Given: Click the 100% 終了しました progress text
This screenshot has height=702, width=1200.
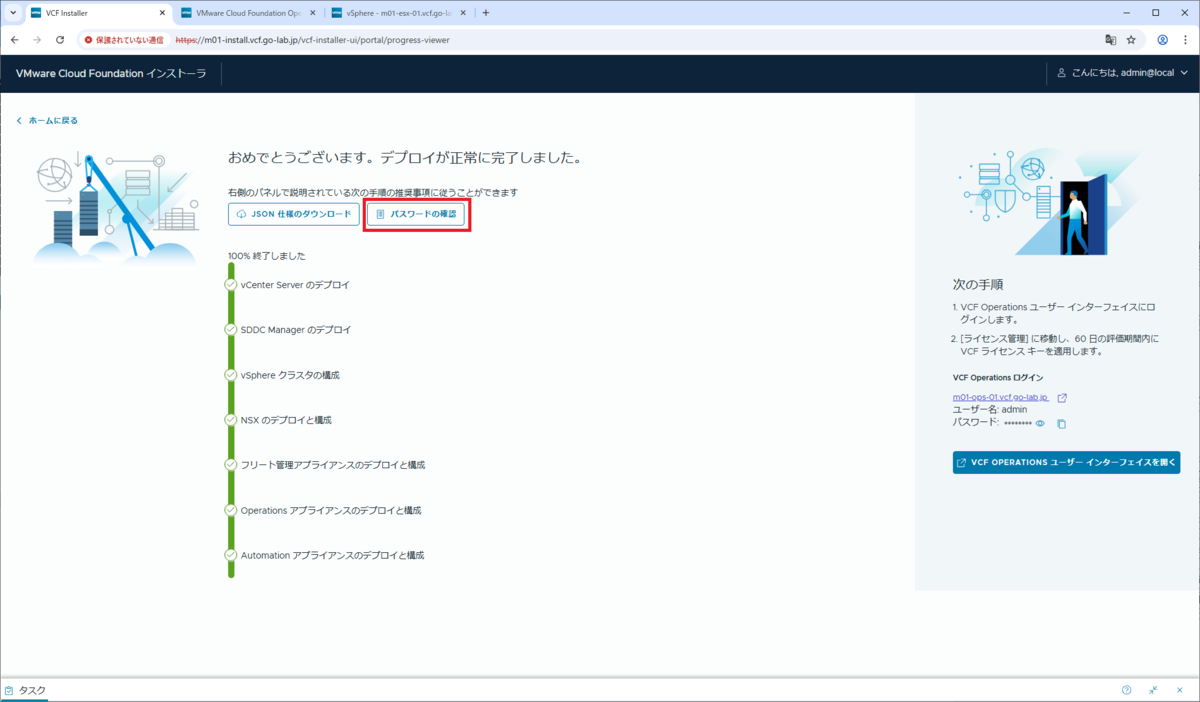Looking at the screenshot, I should (267, 256).
